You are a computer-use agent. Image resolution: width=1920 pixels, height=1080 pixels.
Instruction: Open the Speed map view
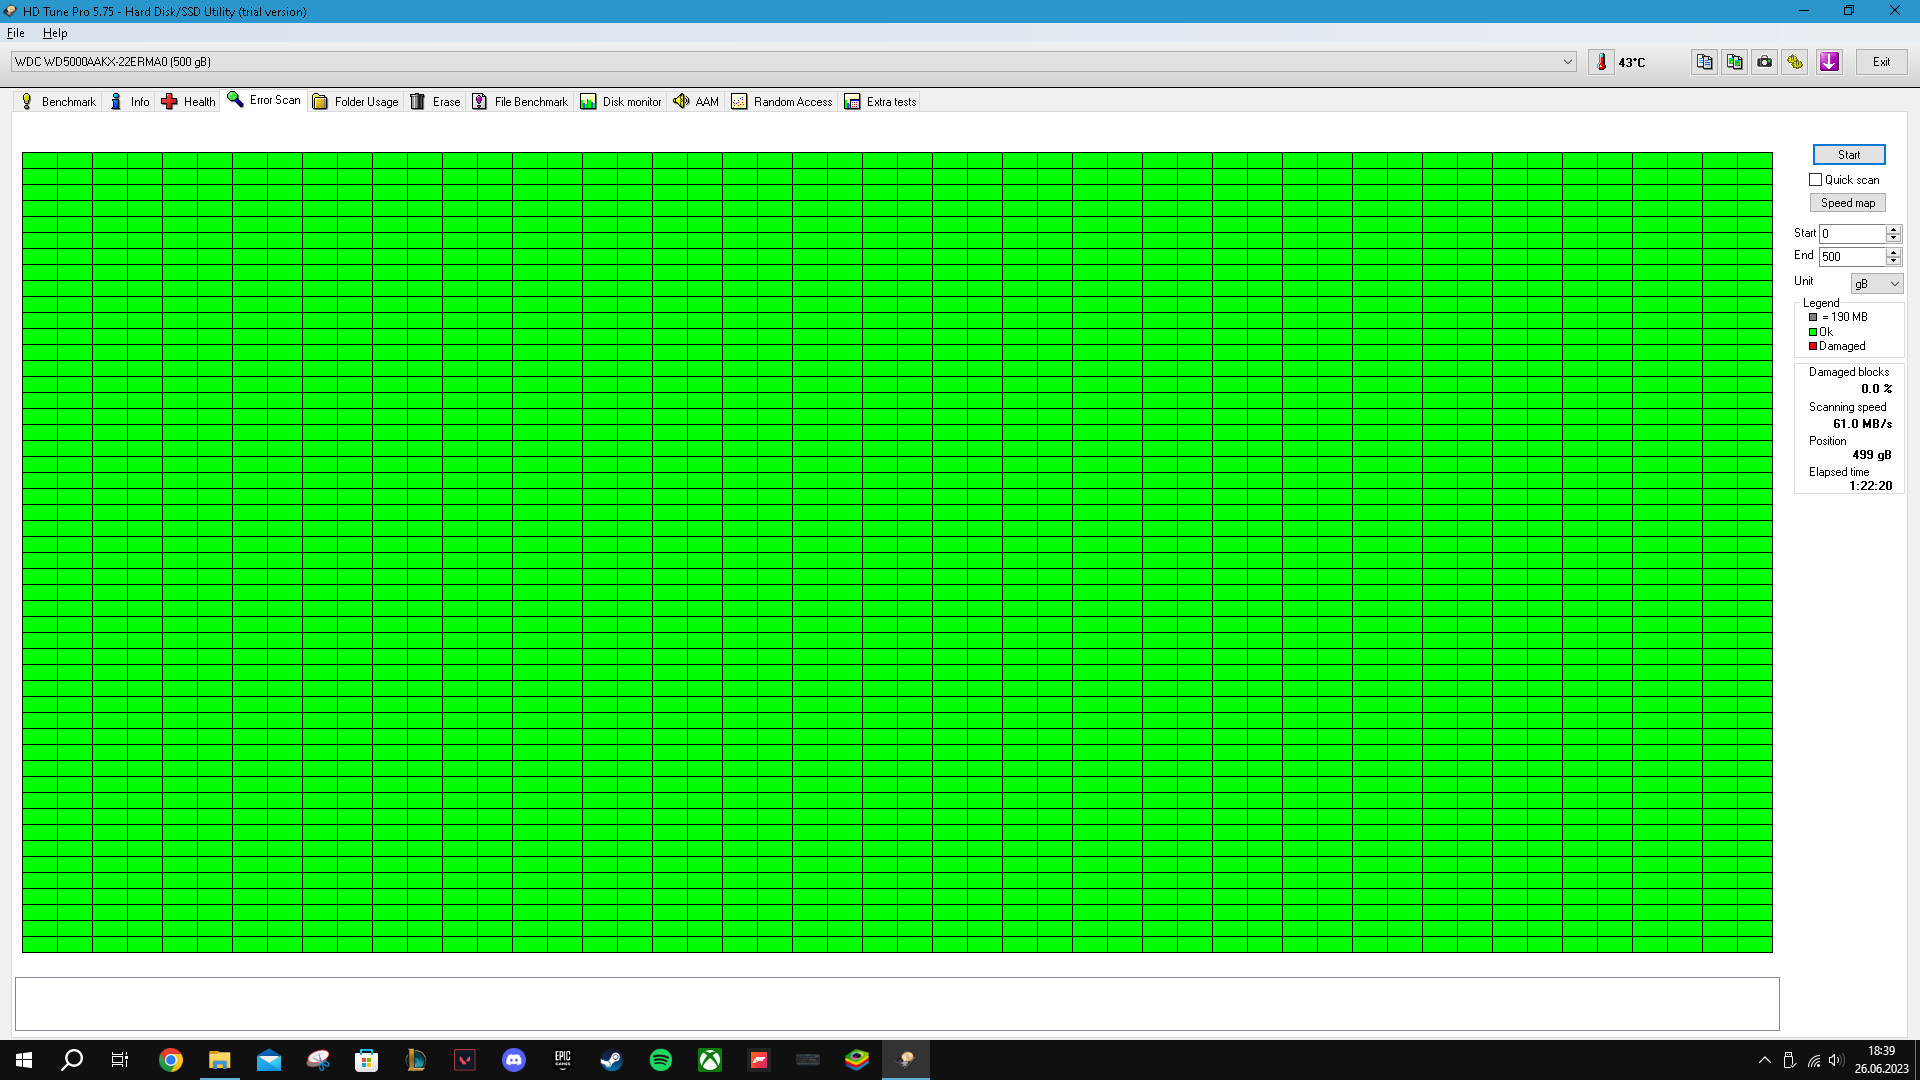click(1847, 202)
